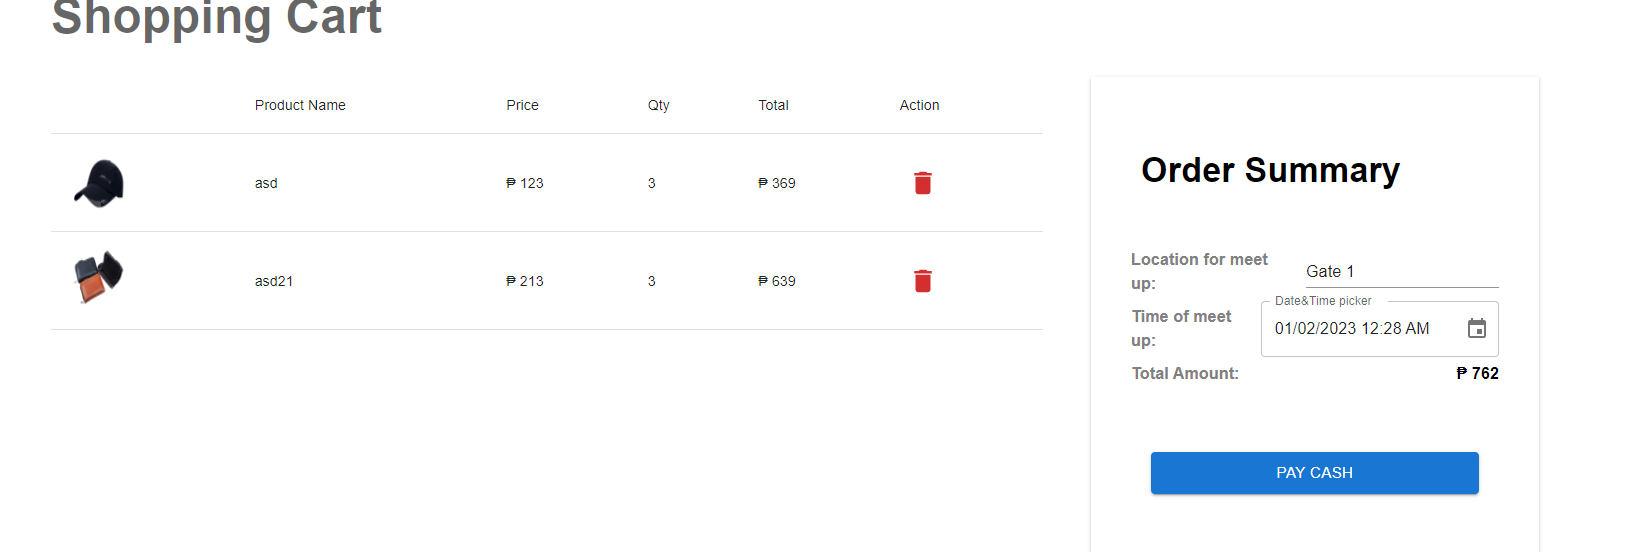Click the Action column header
Image resolution: width=1630 pixels, height=552 pixels.
tap(919, 105)
